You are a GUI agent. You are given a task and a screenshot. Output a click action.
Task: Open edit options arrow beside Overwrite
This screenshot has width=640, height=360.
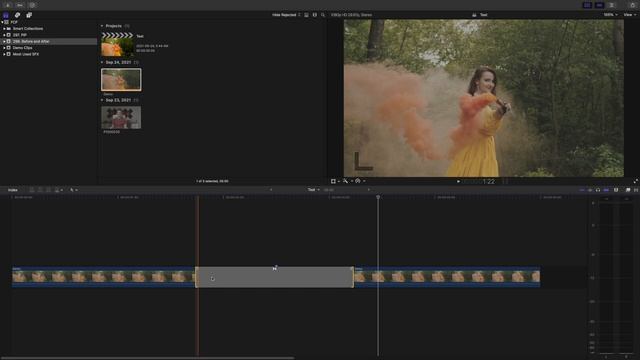62,190
